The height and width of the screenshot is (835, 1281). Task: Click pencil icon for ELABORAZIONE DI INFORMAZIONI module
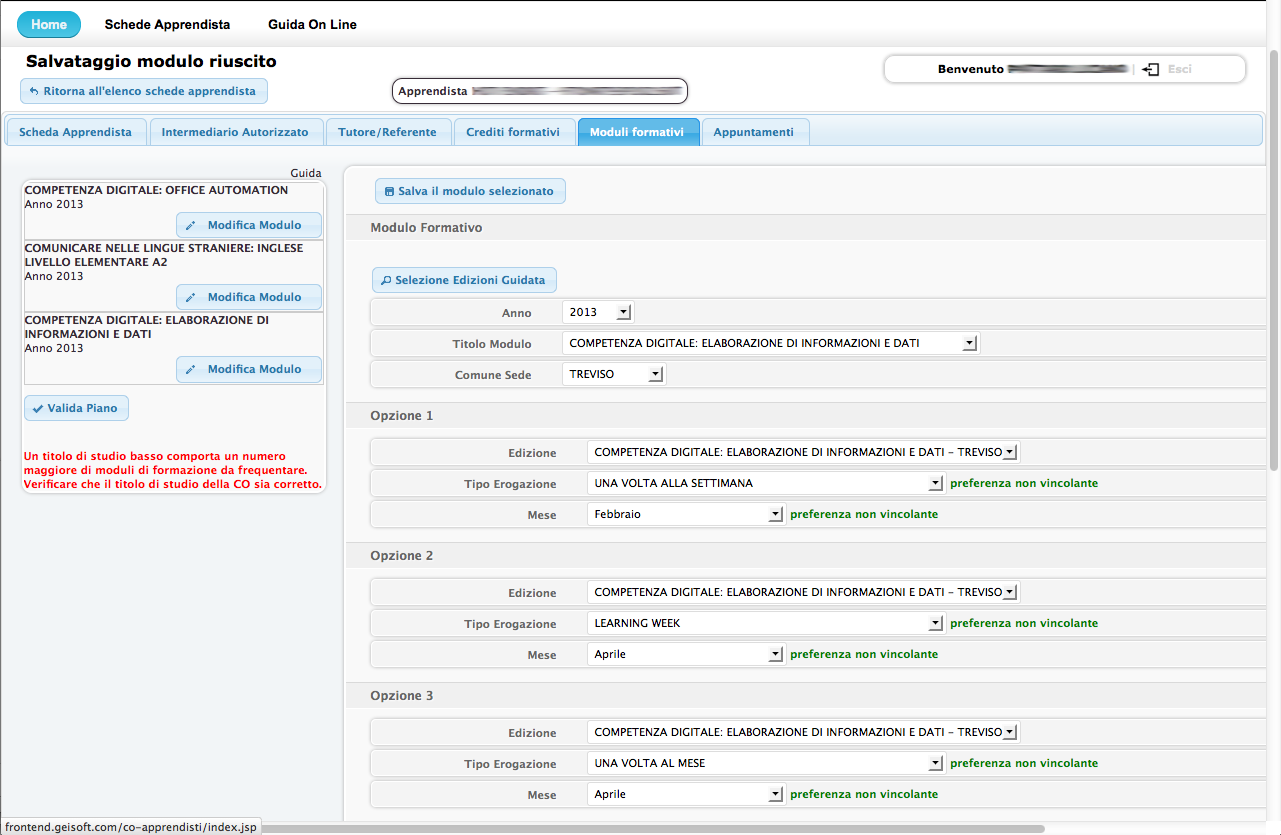pos(191,369)
